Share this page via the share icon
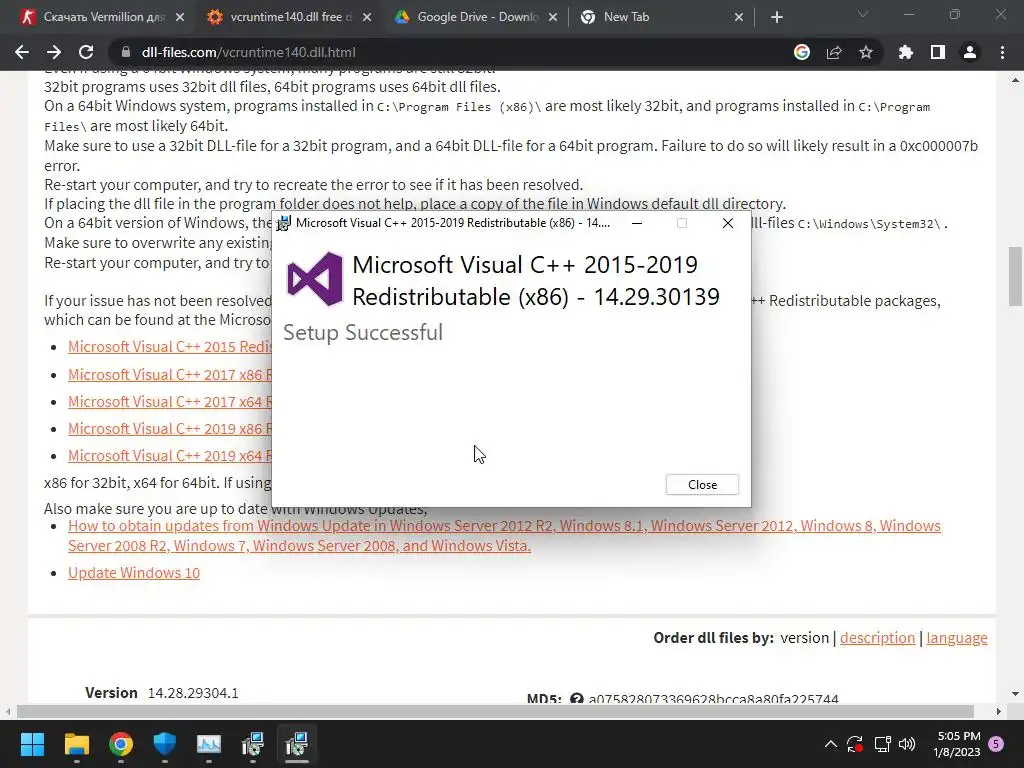The image size is (1024, 768). (x=834, y=52)
